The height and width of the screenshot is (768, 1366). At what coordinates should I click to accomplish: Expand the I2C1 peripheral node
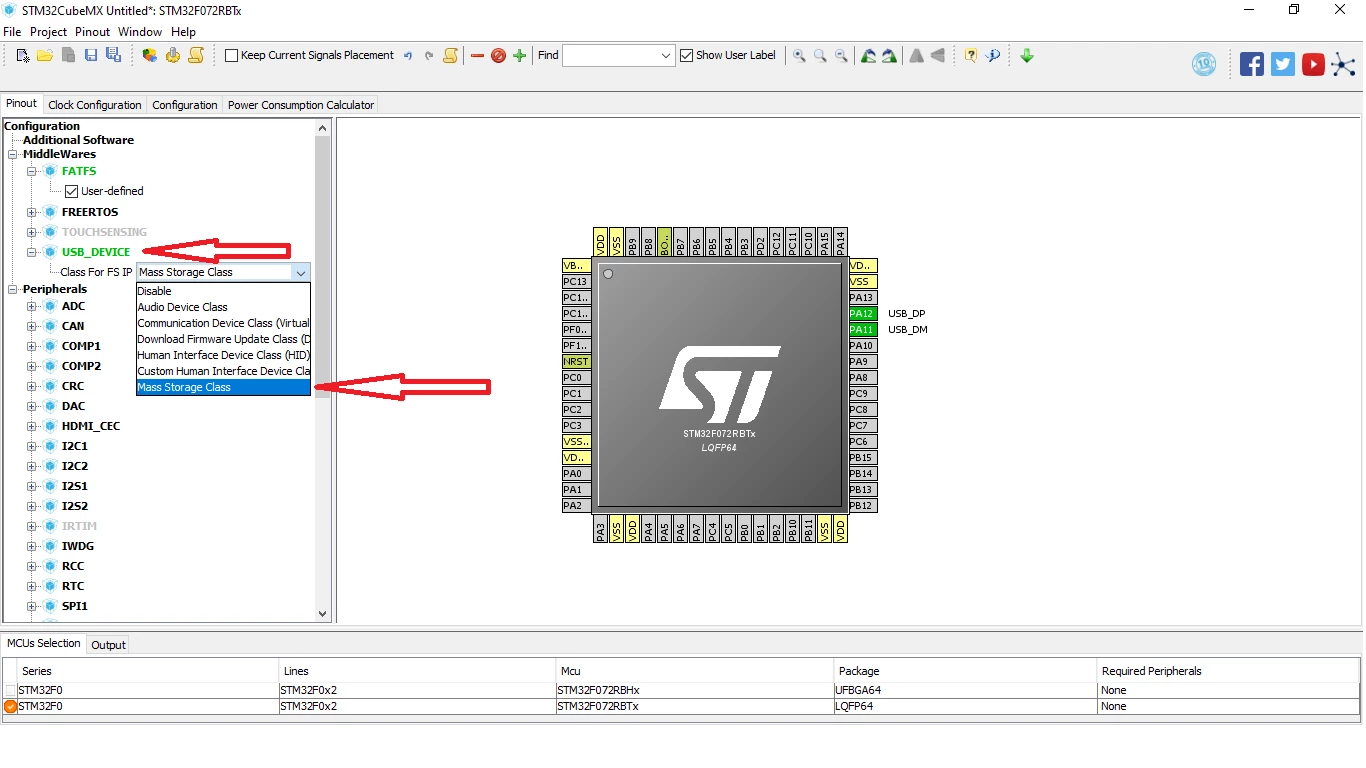coord(32,446)
